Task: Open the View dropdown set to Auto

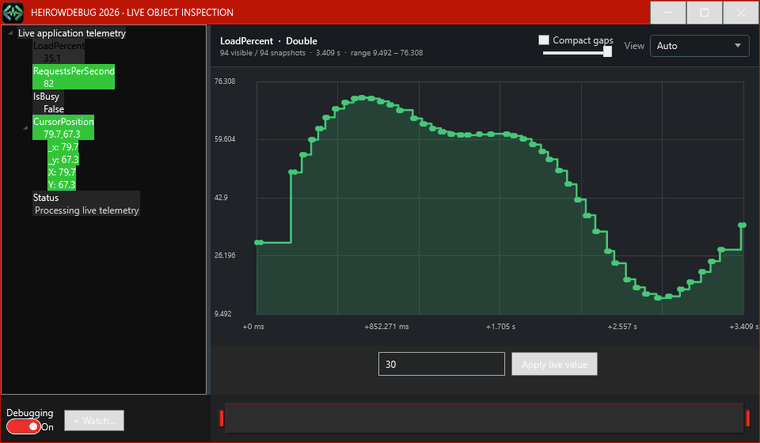Action: pos(699,46)
